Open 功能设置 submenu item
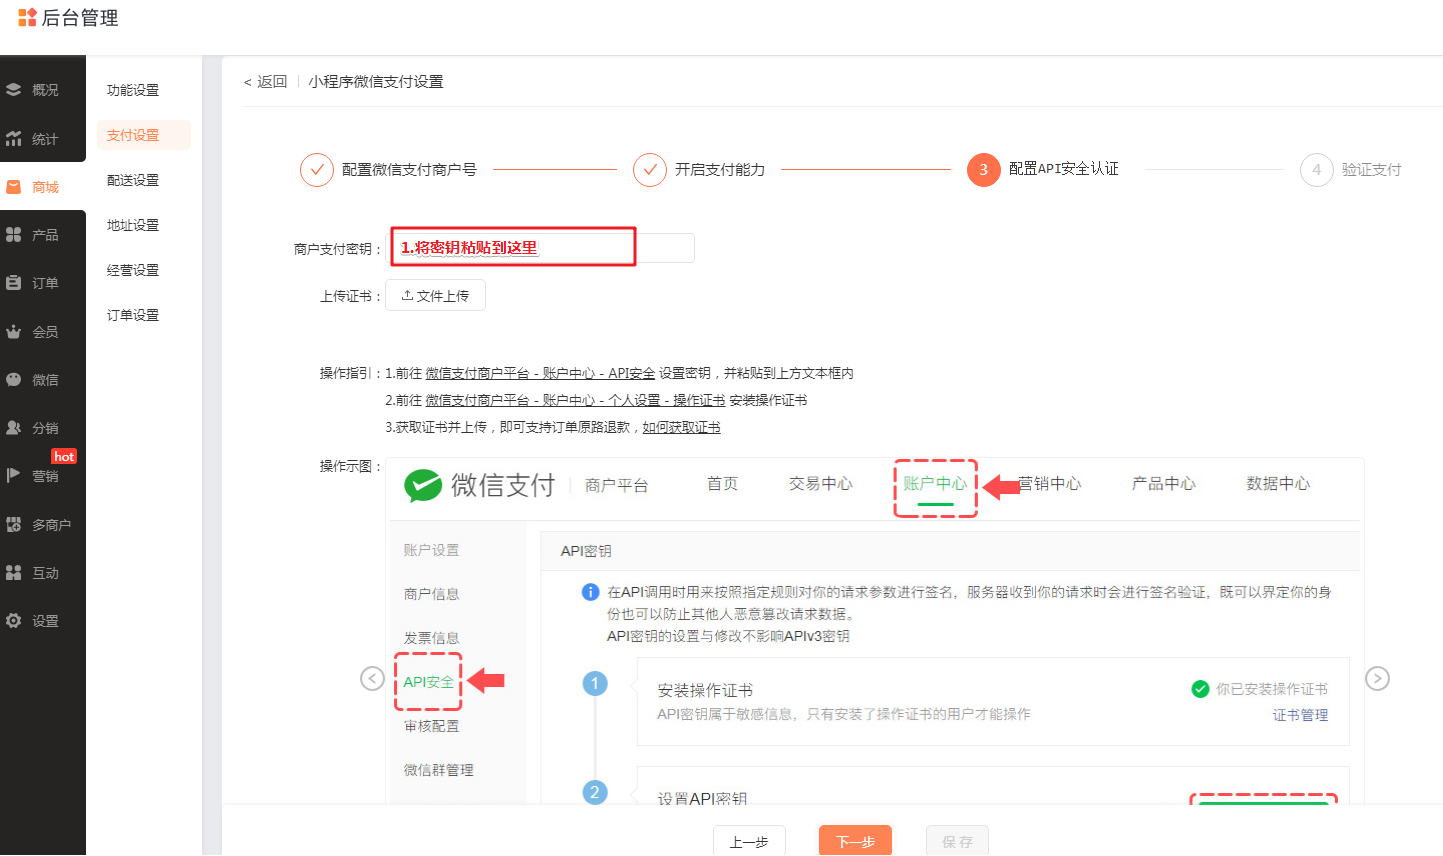Image resolution: width=1443 pixels, height=856 pixels. tap(133, 90)
